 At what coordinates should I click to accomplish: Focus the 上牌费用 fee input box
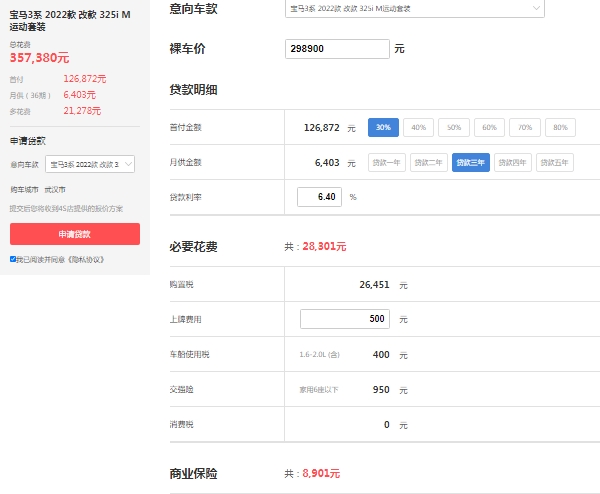click(x=344, y=319)
